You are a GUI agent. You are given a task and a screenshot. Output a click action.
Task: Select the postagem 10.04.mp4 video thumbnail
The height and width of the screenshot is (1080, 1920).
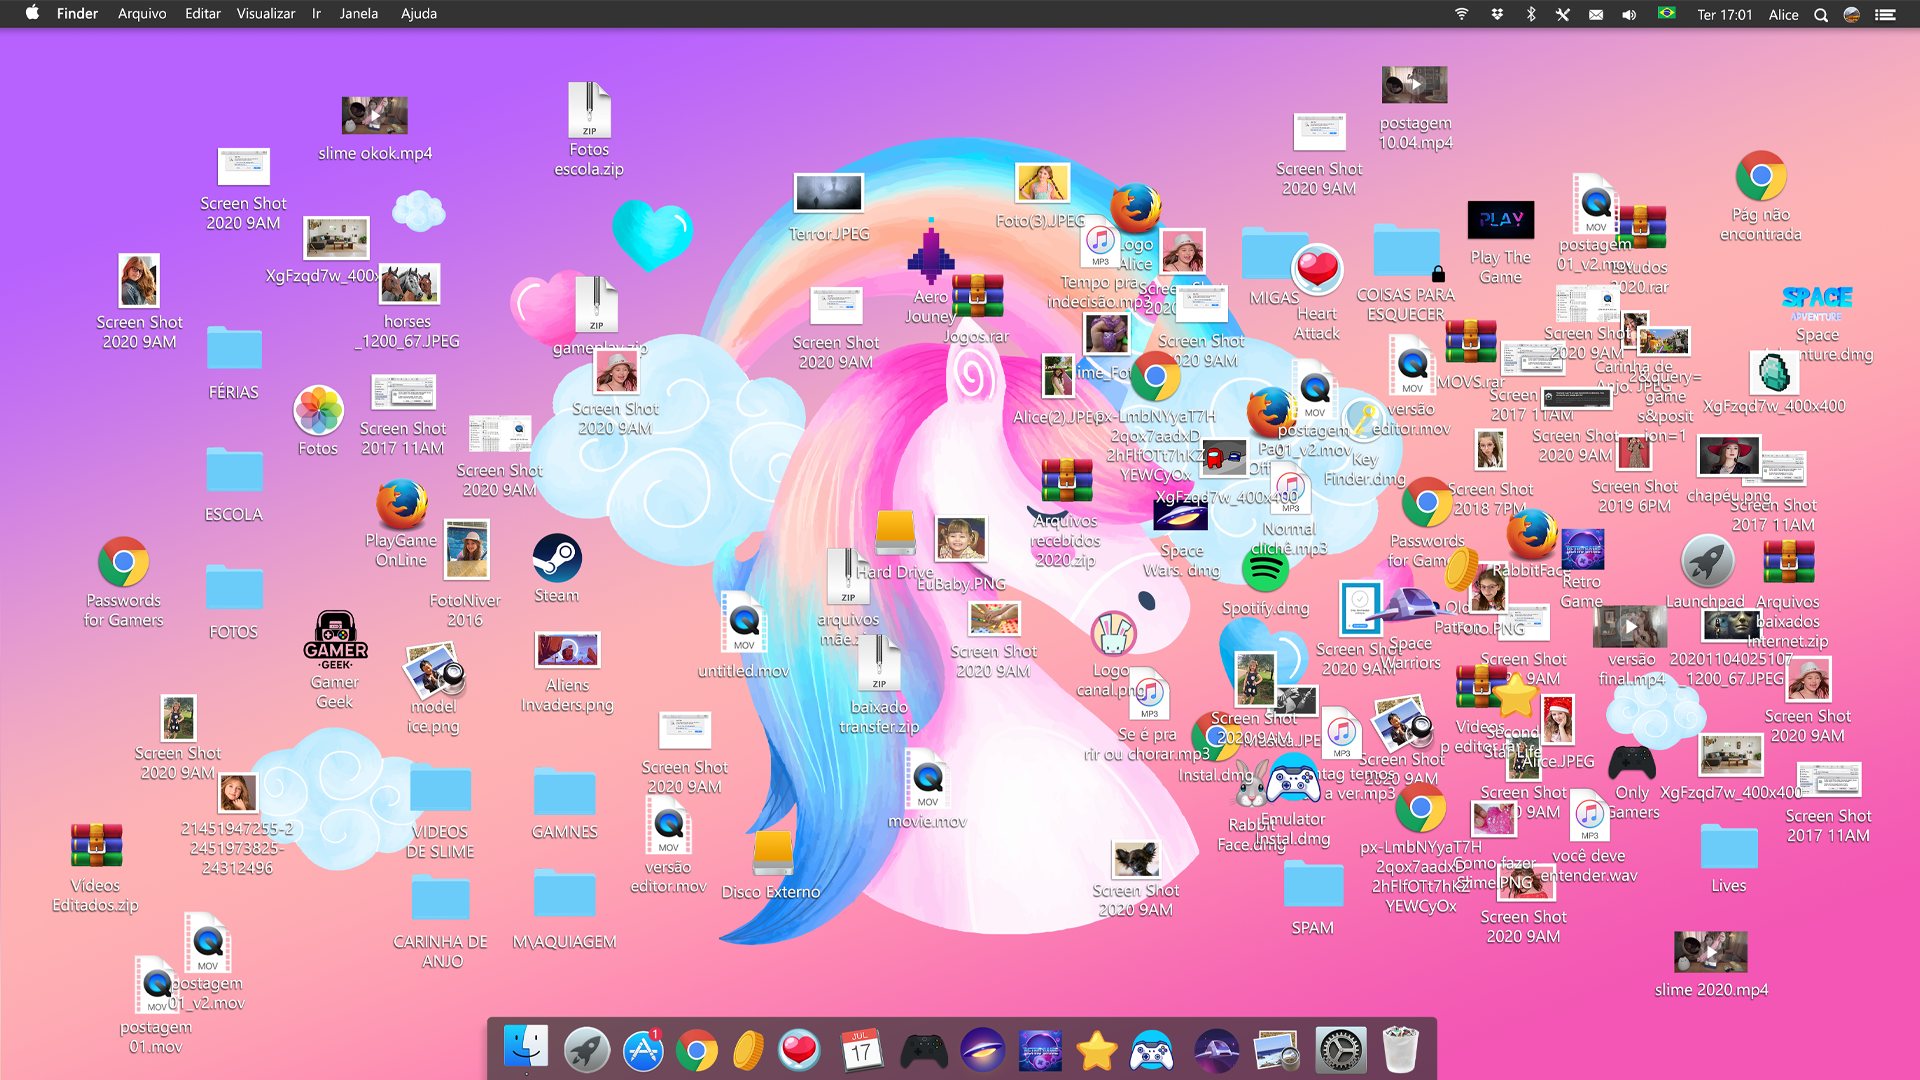(x=1414, y=85)
